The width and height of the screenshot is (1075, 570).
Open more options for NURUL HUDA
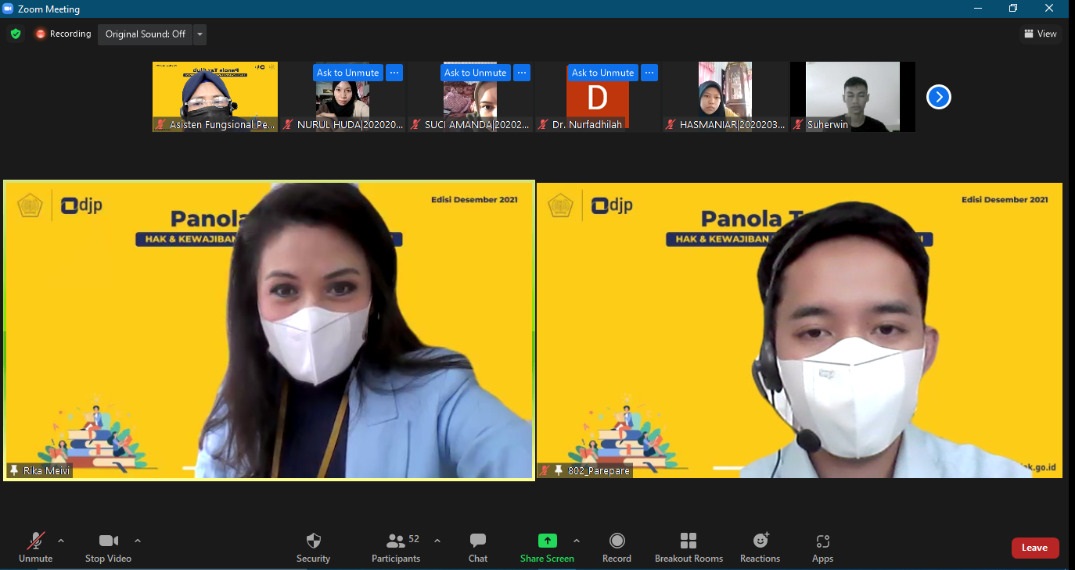394,73
